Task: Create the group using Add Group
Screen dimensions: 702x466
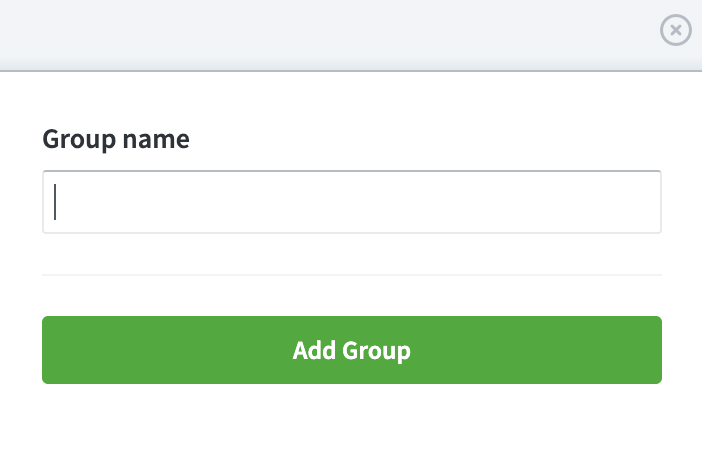Action: pyautogui.click(x=352, y=350)
